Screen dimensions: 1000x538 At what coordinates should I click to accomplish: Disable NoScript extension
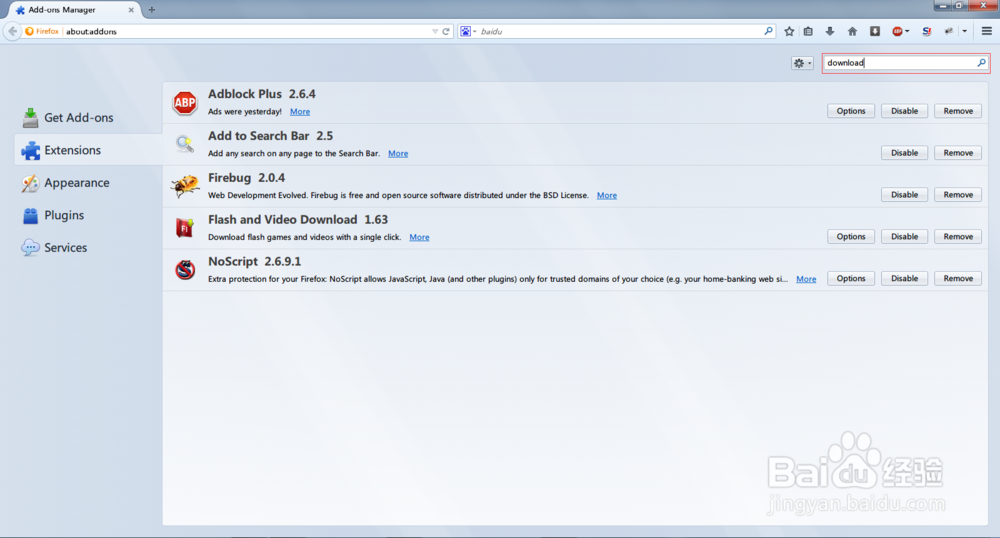[x=904, y=279]
